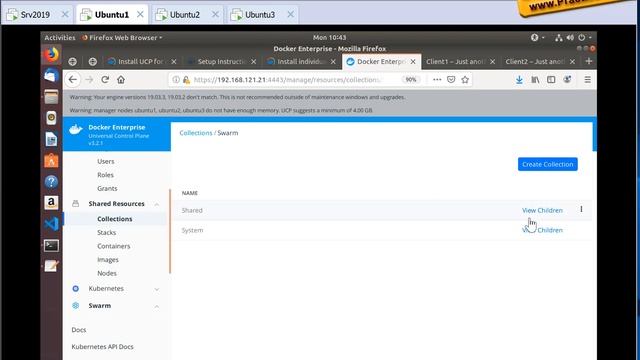Open new Firefox tab with plus
The image size is (640, 360).
click(589, 61)
